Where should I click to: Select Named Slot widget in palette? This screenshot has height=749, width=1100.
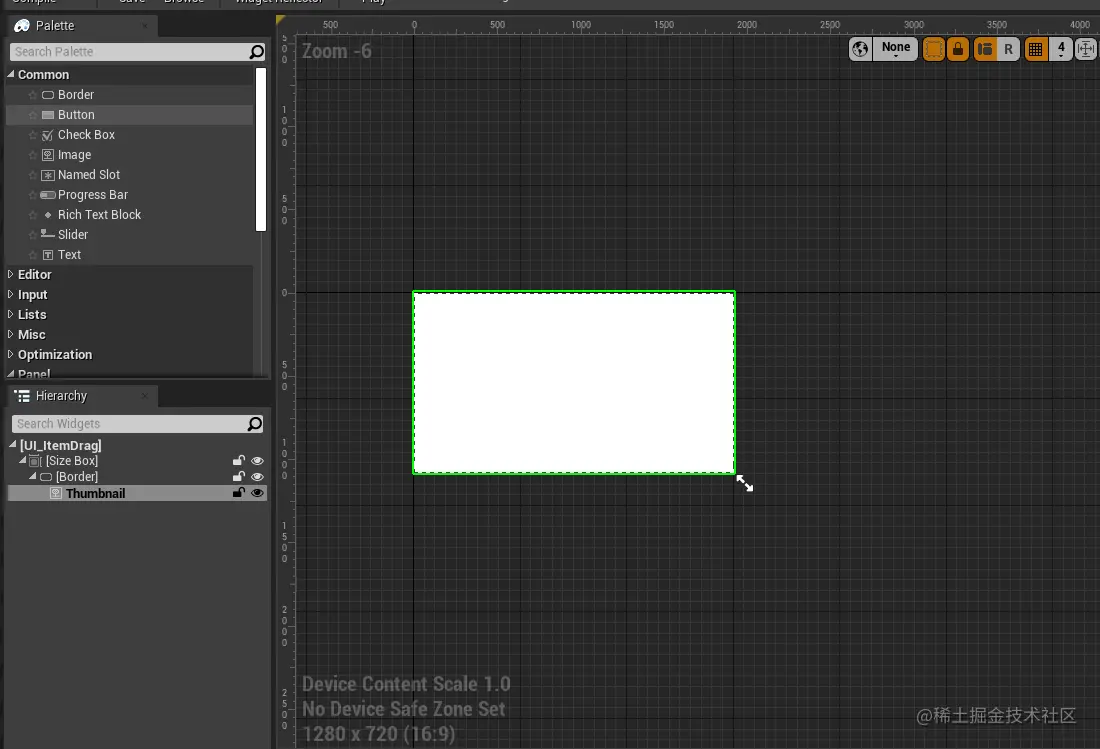coord(130,175)
